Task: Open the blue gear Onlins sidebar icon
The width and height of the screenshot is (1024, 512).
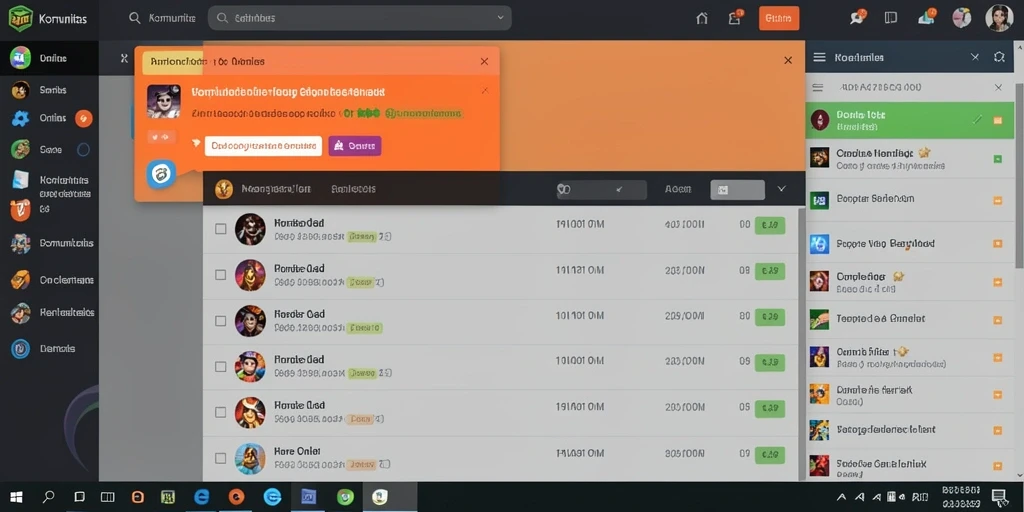Action: [x=20, y=118]
